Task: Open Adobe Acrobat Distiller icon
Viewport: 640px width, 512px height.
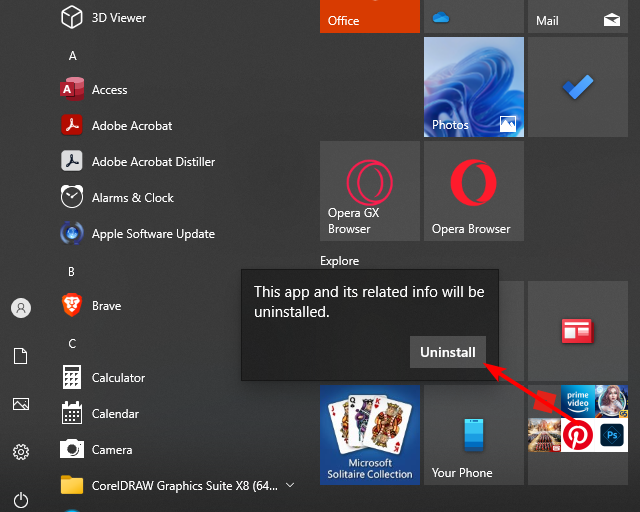Action: (x=72, y=161)
